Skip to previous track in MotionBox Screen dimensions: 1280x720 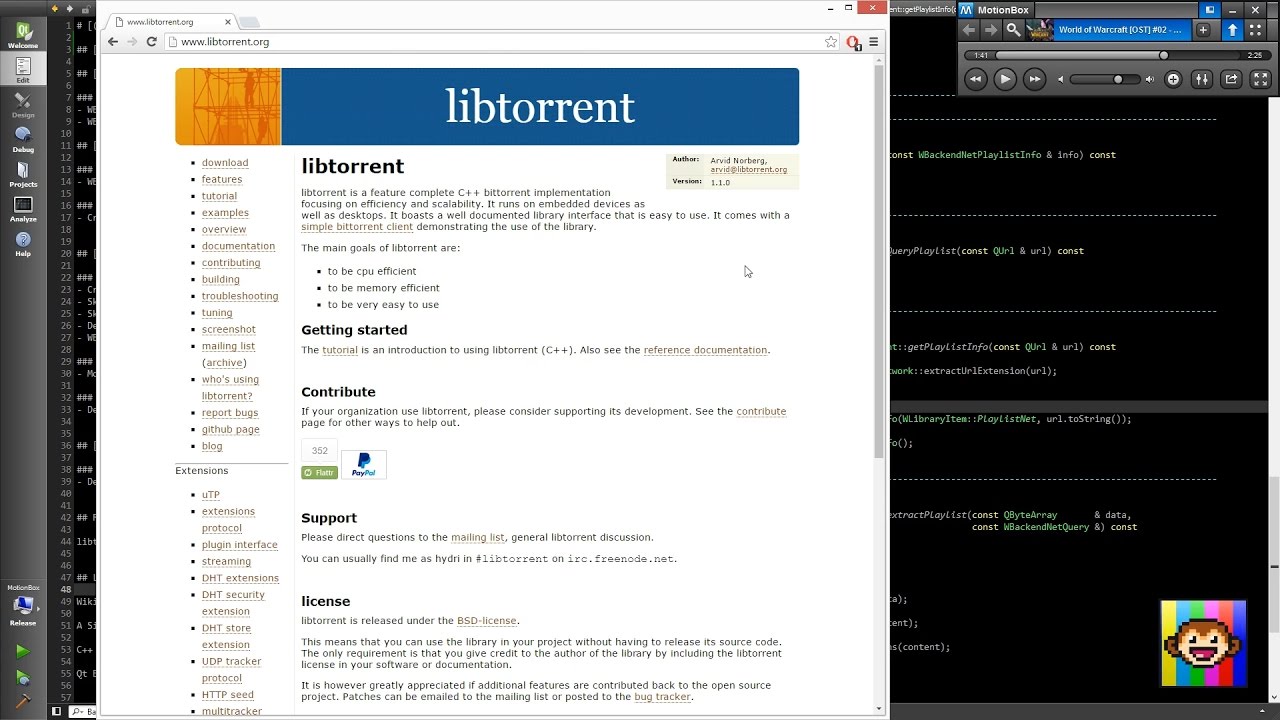(976, 79)
